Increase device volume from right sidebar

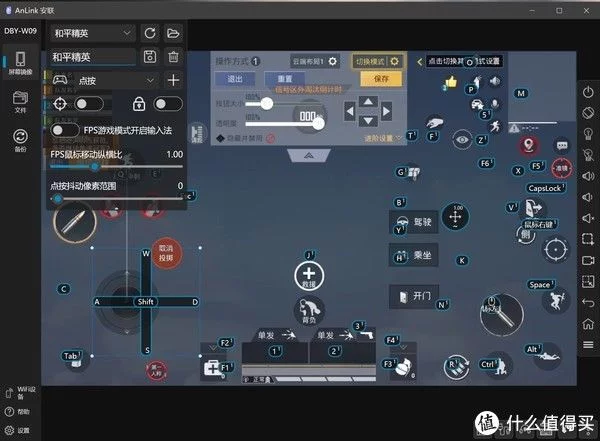click(x=588, y=176)
